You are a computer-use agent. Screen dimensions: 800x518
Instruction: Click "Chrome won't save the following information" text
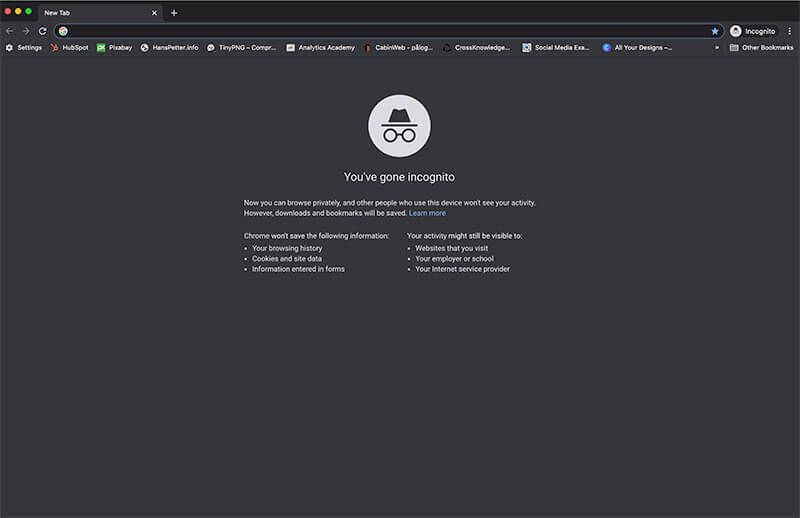[x=316, y=236]
